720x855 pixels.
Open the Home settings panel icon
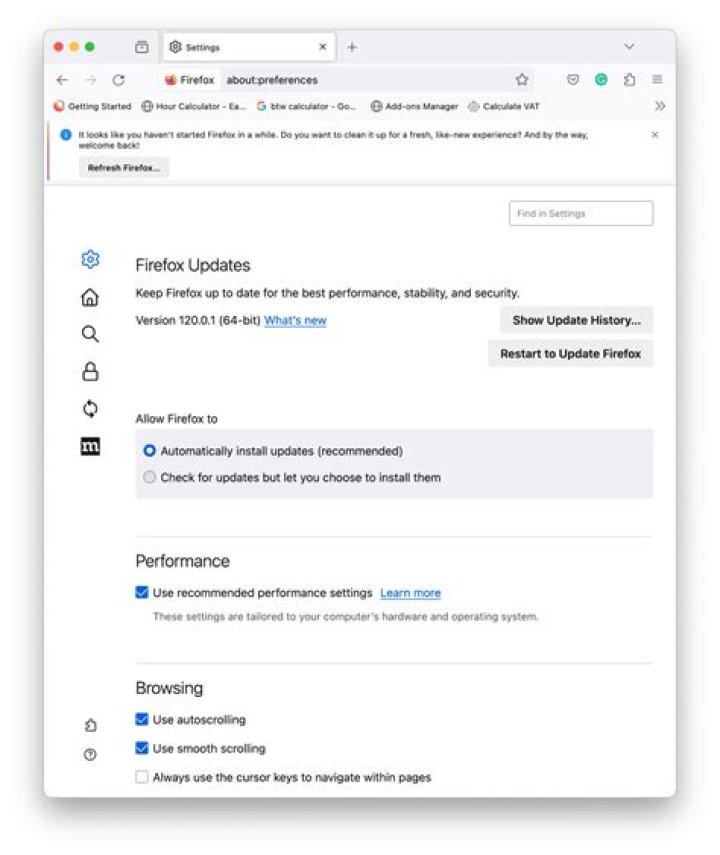90,297
